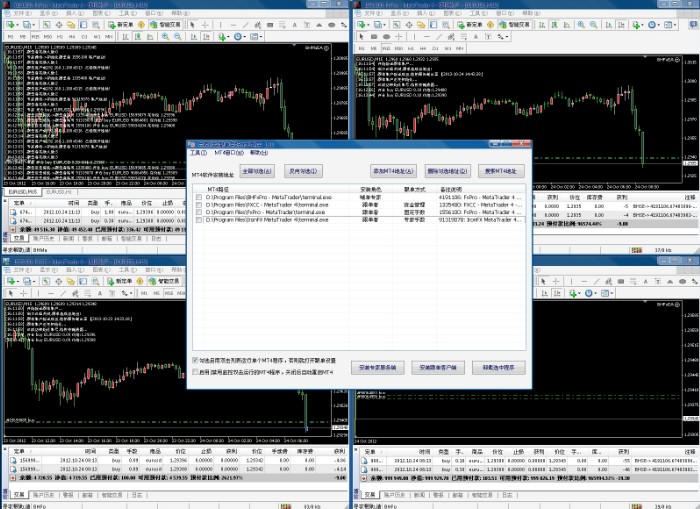Image resolution: width=700 pixels, height=509 pixels.
Task: Select M5 timeframe in bottom-left MT4 window
Action: 156,293
